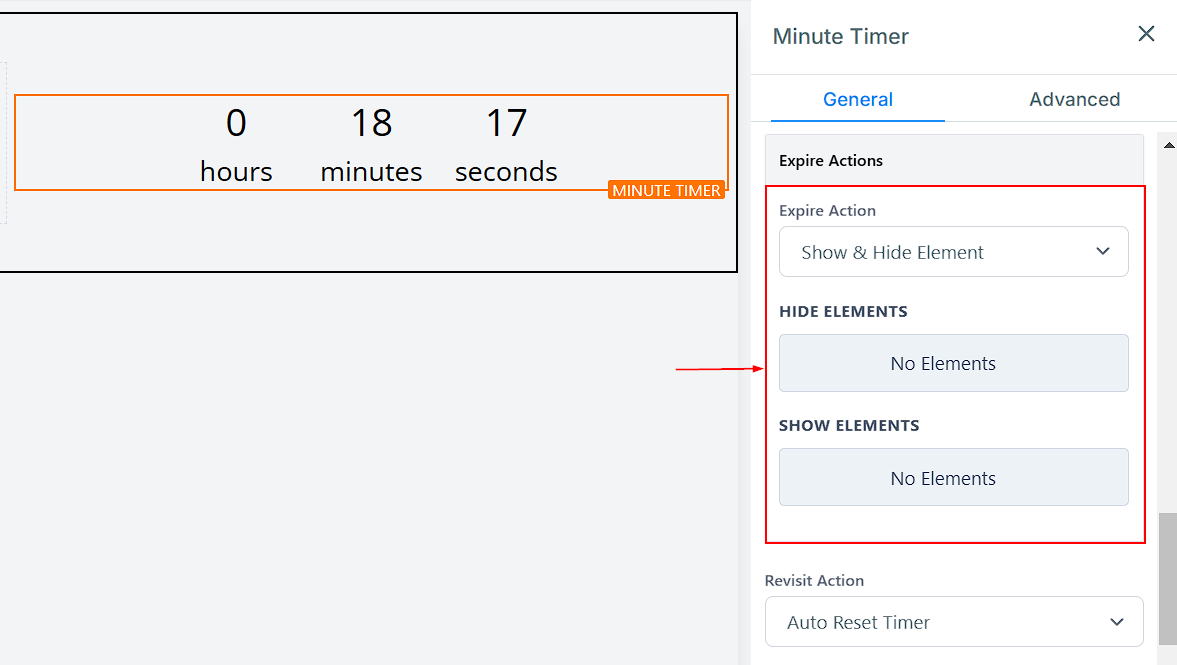
Task: Click the HIDE ELEMENTS heading
Action: point(843,312)
